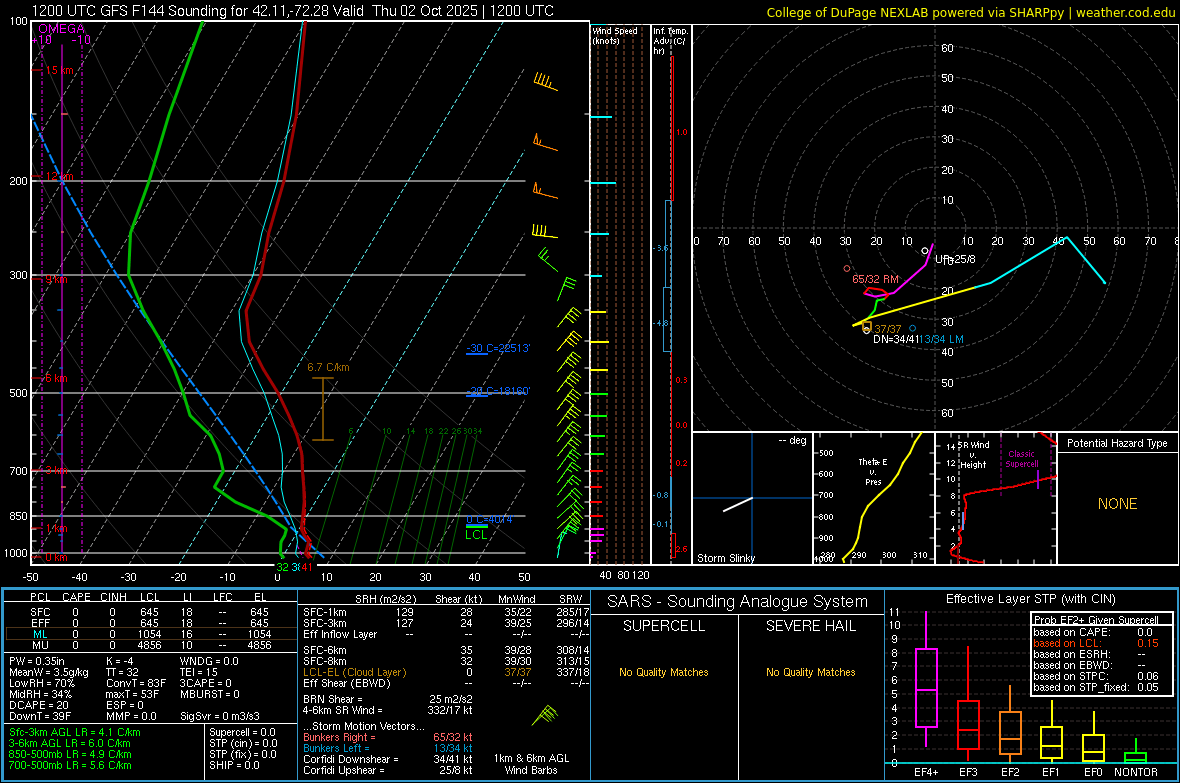Click the based on STPC: 0.06 row
Viewport: 1180px width, 783px height.
click(1096, 676)
